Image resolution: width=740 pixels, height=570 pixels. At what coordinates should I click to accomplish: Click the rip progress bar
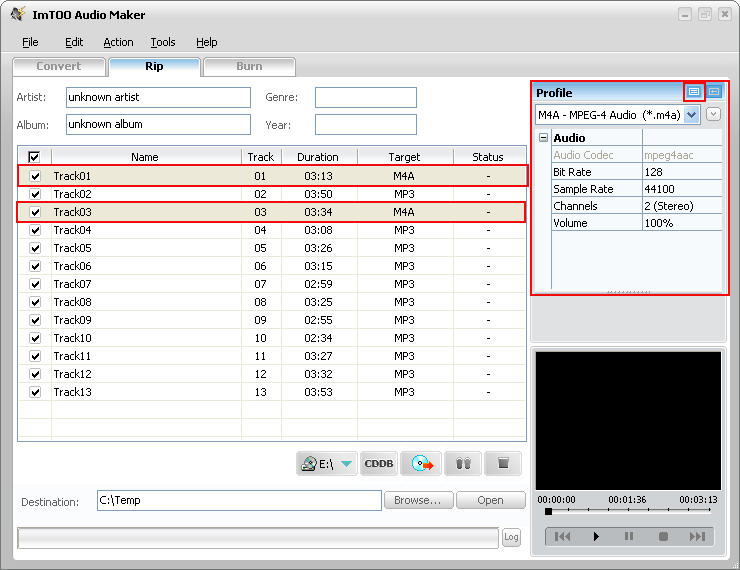click(x=258, y=538)
